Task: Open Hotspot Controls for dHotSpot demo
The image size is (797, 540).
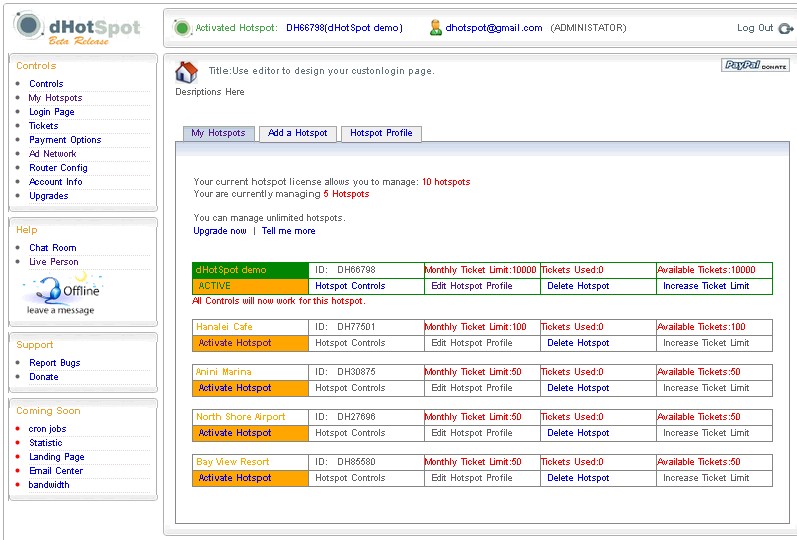Action: (350, 286)
